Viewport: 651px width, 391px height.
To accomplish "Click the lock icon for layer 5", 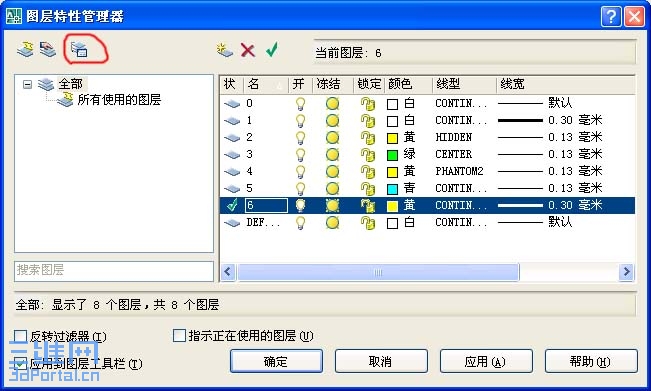I will [x=367, y=189].
